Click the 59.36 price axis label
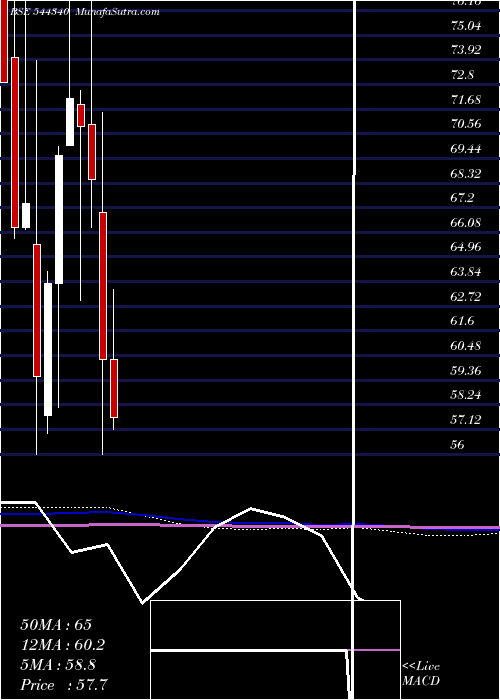500x700 pixels. click(x=467, y=371)
